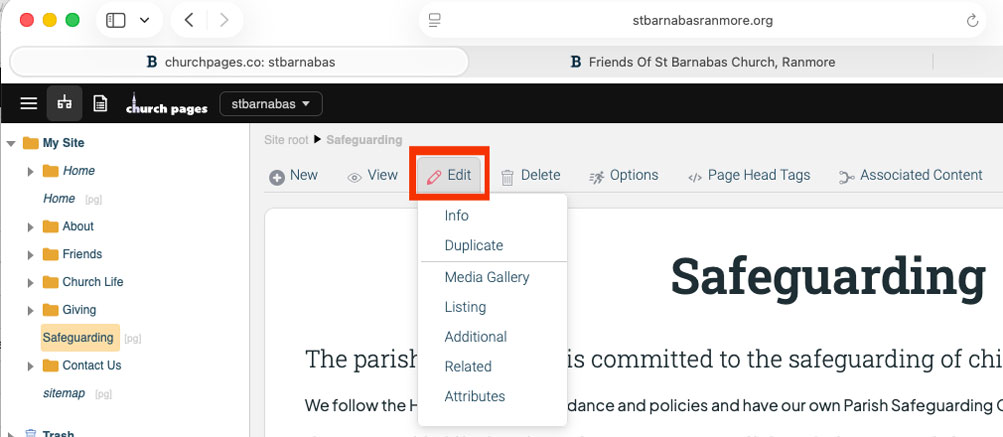The width and height of the screenshot is (1003, 437).
Task: Click the New toolbar button
Action: pos(294,176)
